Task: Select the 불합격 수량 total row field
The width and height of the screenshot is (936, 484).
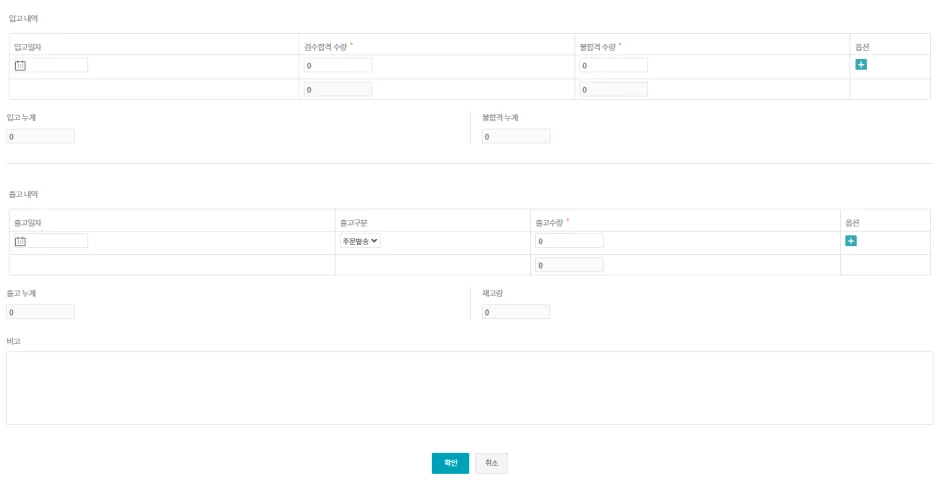Action: tap(613, 90)
